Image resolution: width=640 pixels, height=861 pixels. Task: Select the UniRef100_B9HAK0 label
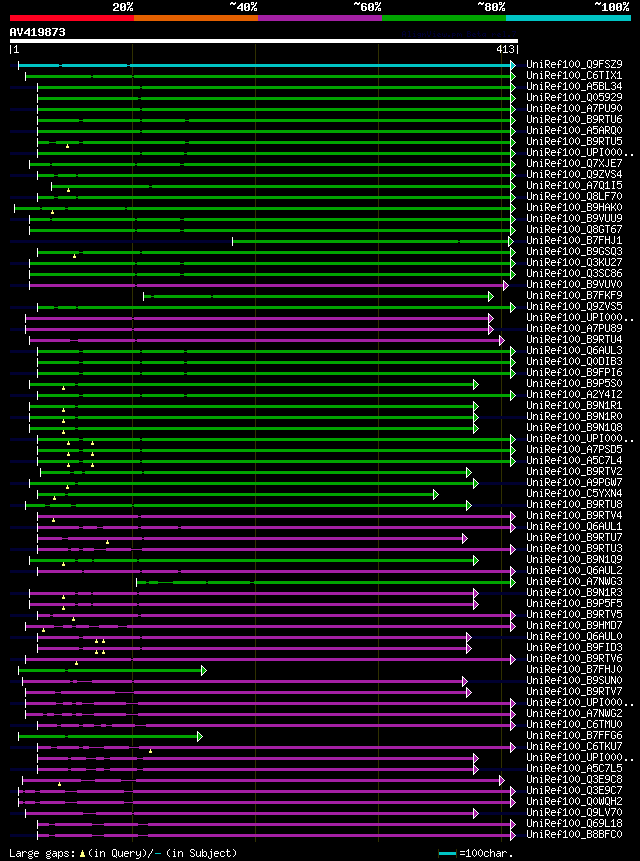click(x=574, y=208)
